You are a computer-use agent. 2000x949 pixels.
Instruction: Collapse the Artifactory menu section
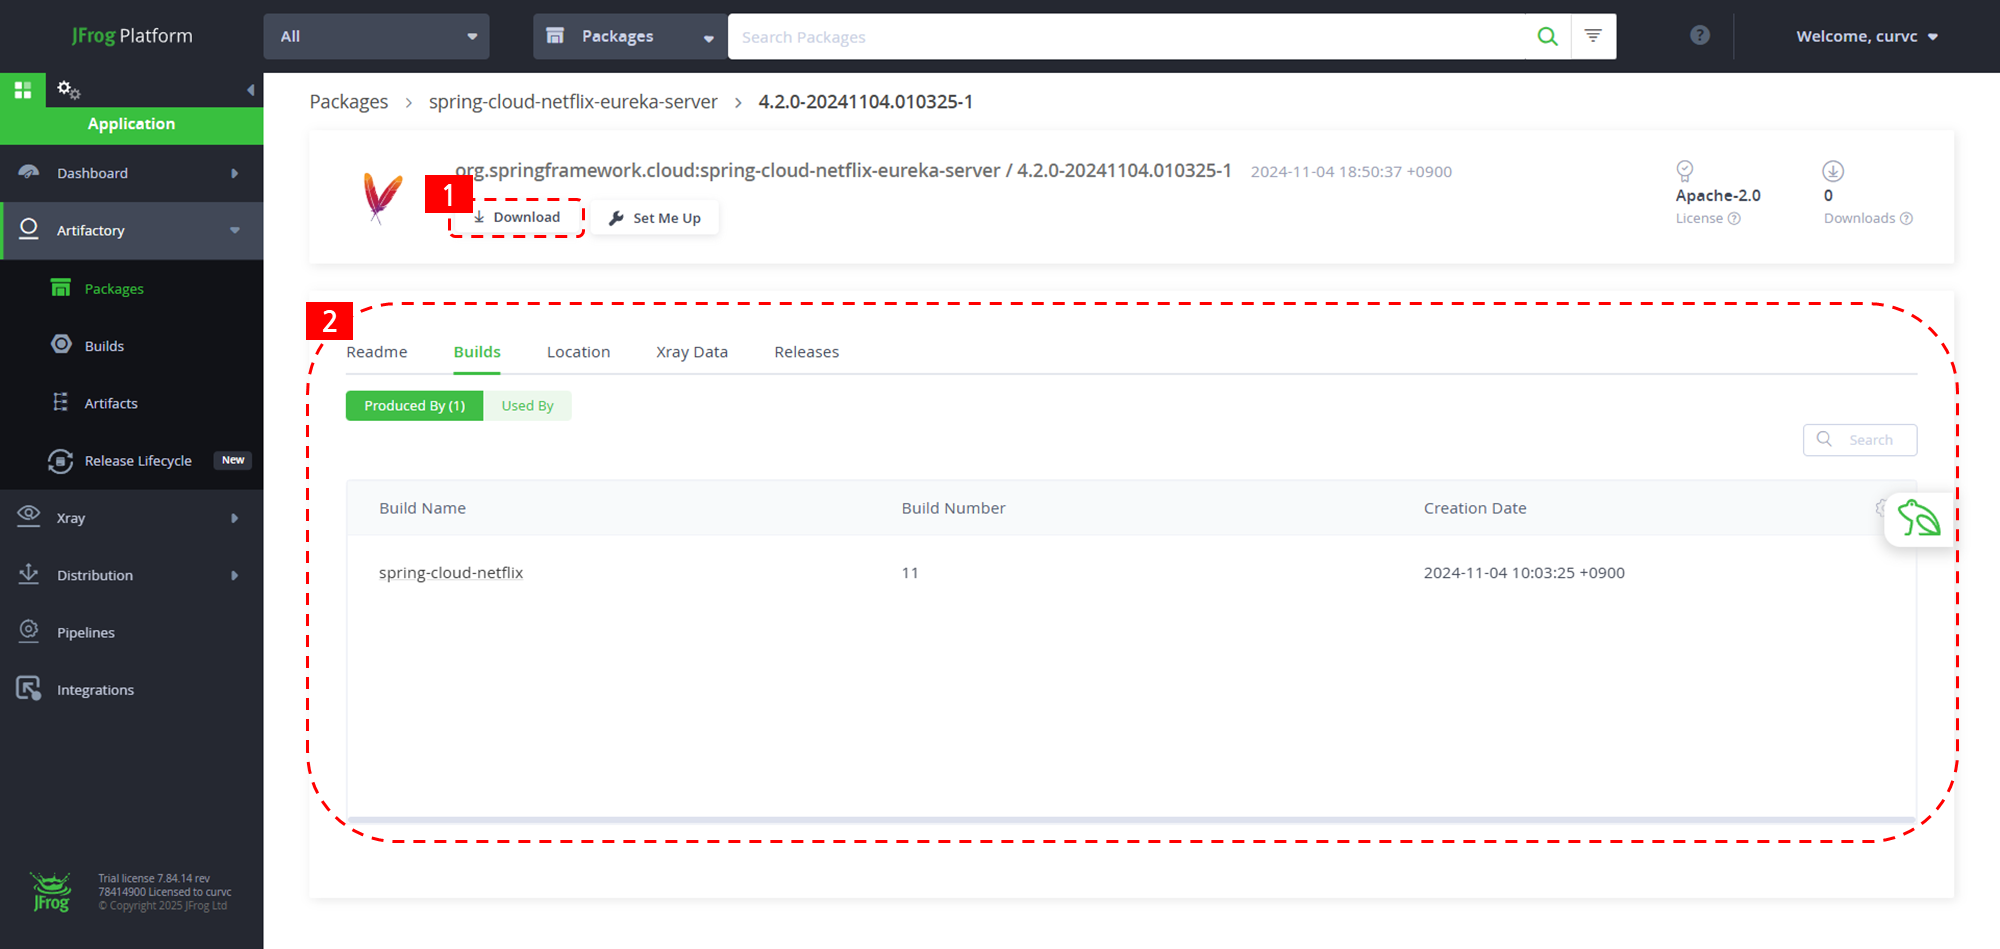tap(235, 230)
